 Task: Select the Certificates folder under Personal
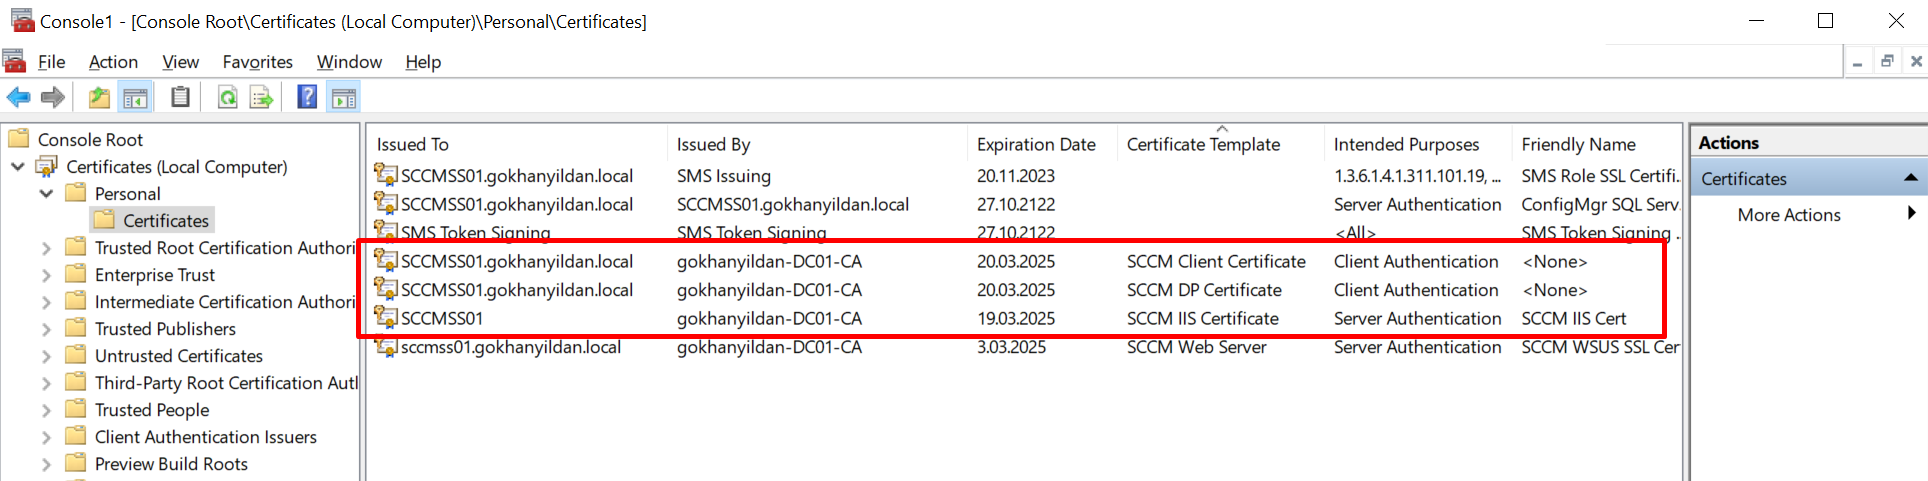click(166, 220)
